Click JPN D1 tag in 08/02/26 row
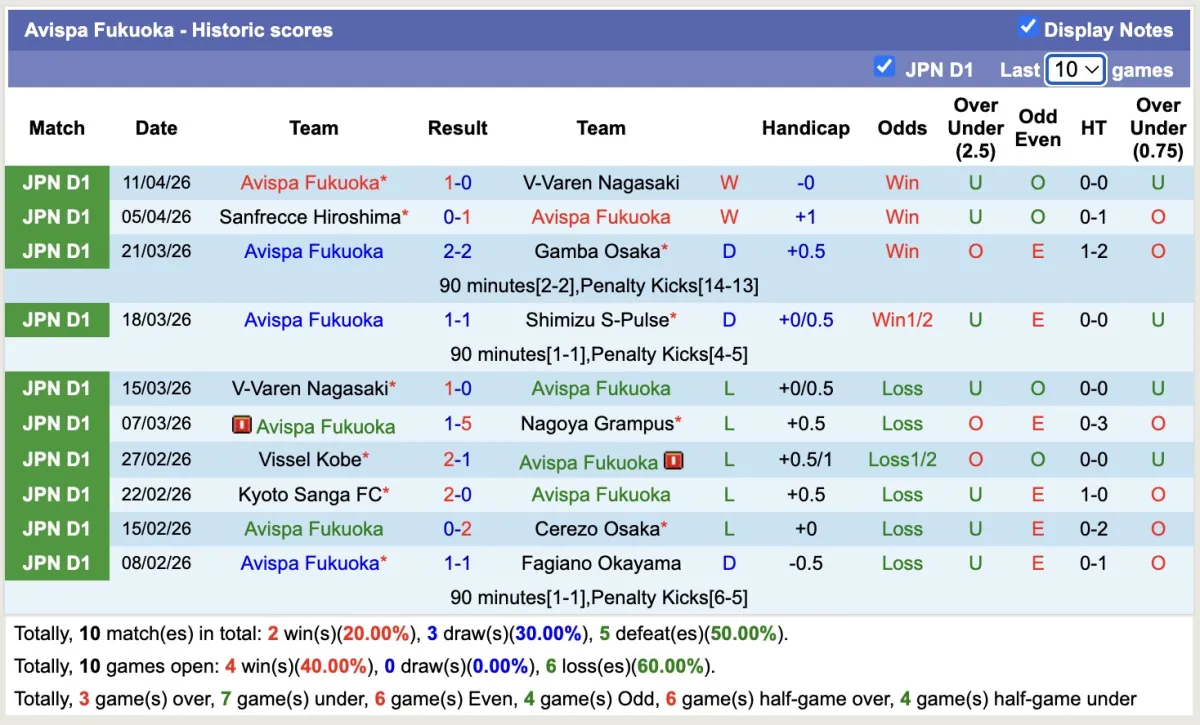1200x725 pixels. point(57,563)
